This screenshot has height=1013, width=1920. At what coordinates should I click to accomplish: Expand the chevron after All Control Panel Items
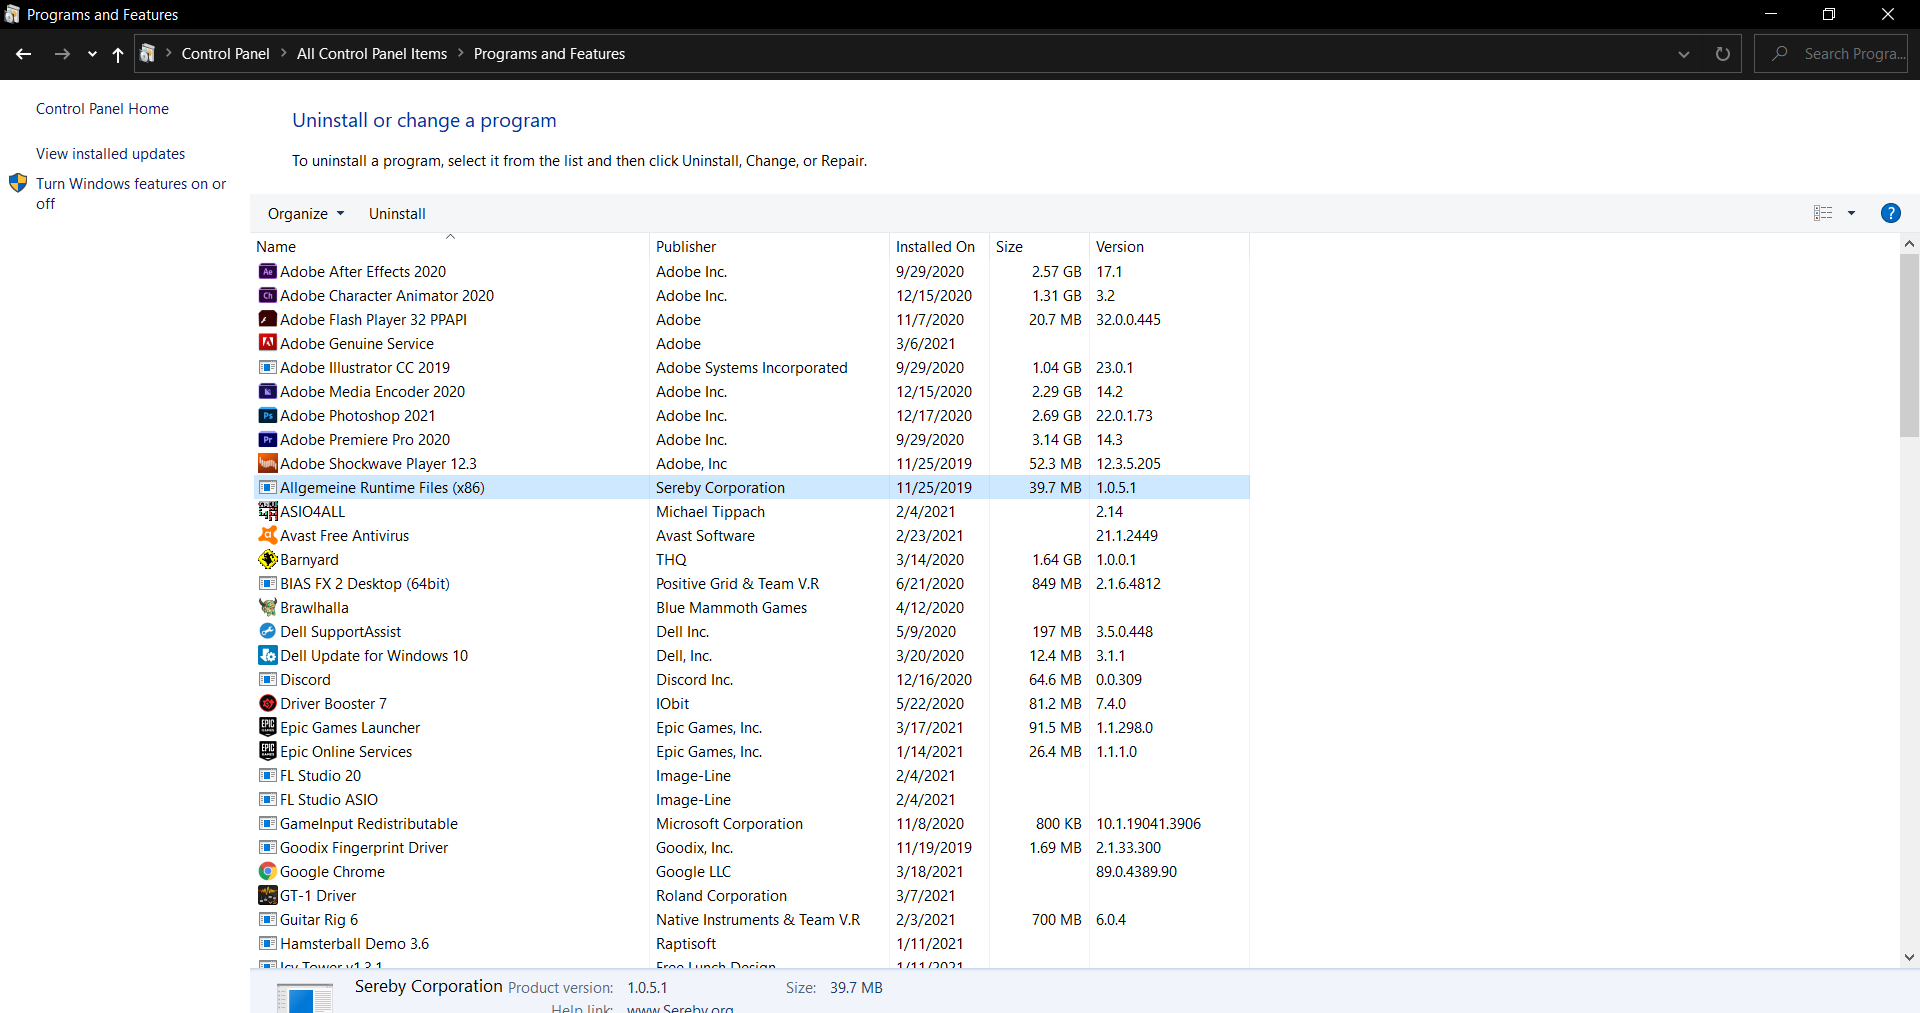click(x=461, y=53)
